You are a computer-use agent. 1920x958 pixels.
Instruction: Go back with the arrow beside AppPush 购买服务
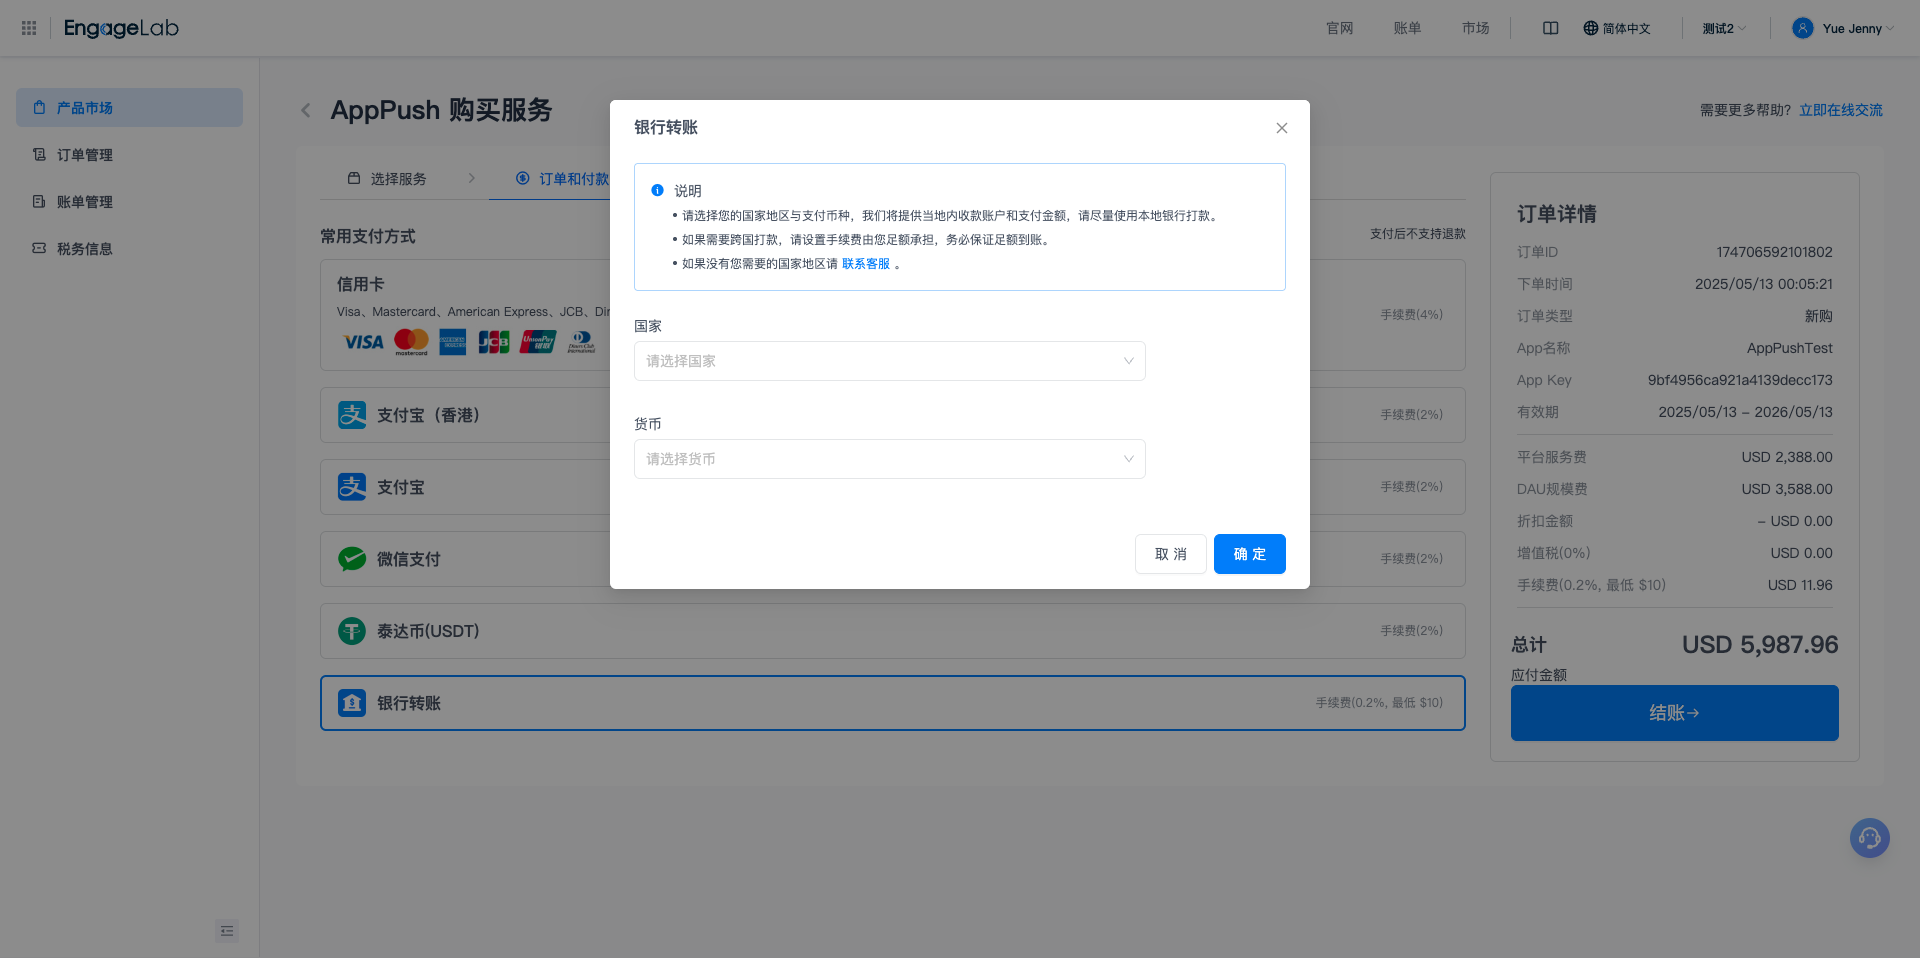pyautogui.click(x=306, y=110)
